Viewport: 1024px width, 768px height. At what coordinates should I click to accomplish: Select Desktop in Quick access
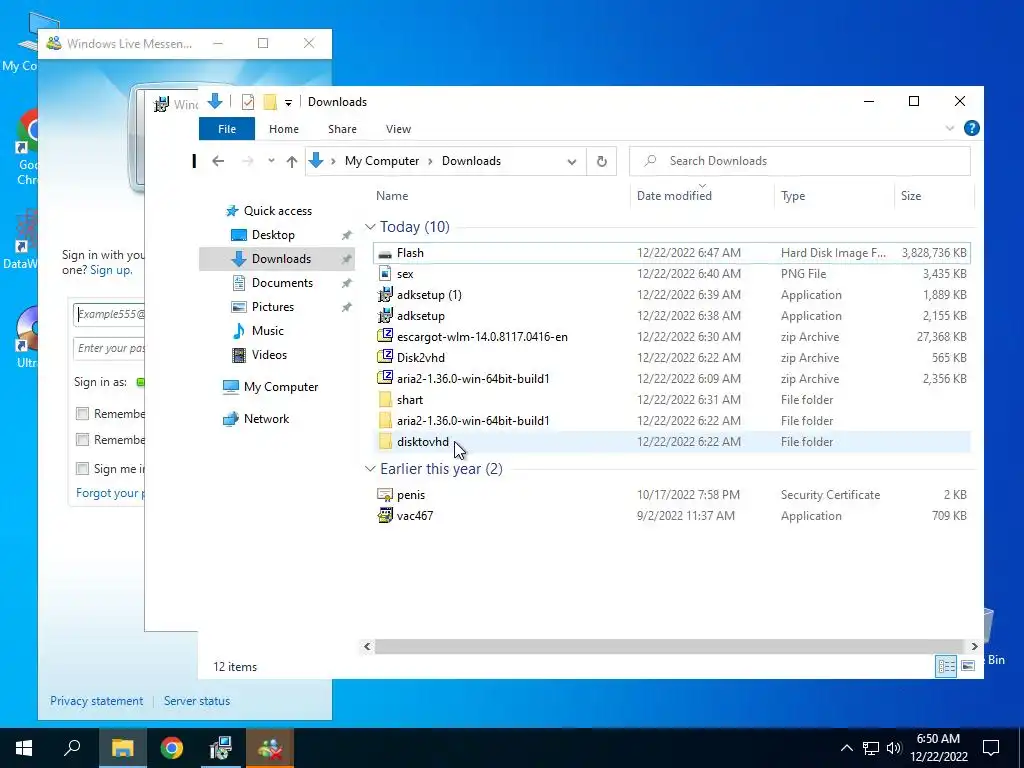273,234
